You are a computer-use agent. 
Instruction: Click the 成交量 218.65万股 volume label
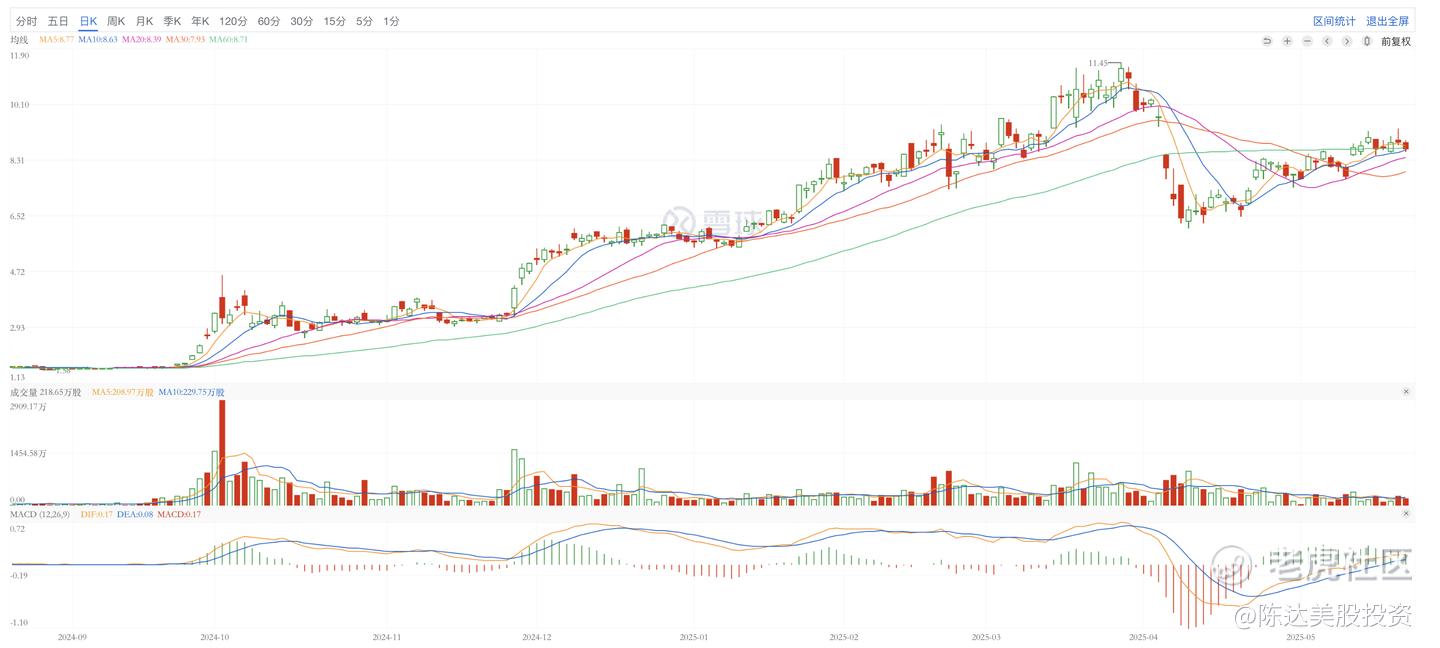coord(46,393)
